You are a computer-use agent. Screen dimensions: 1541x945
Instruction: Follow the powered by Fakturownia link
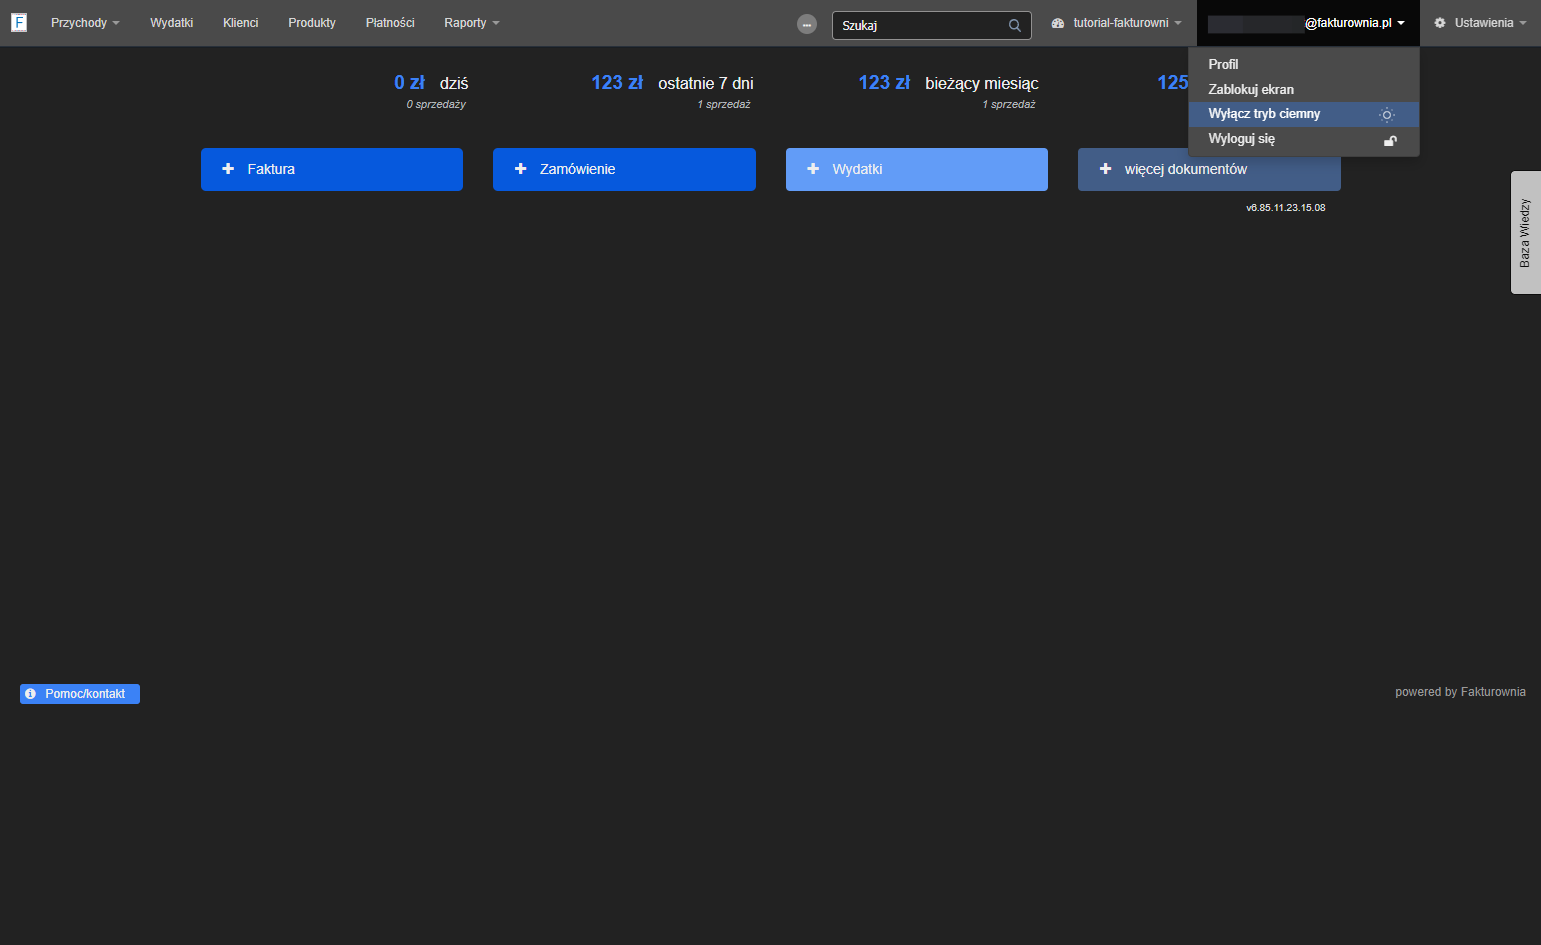(x=1460, y=692)
